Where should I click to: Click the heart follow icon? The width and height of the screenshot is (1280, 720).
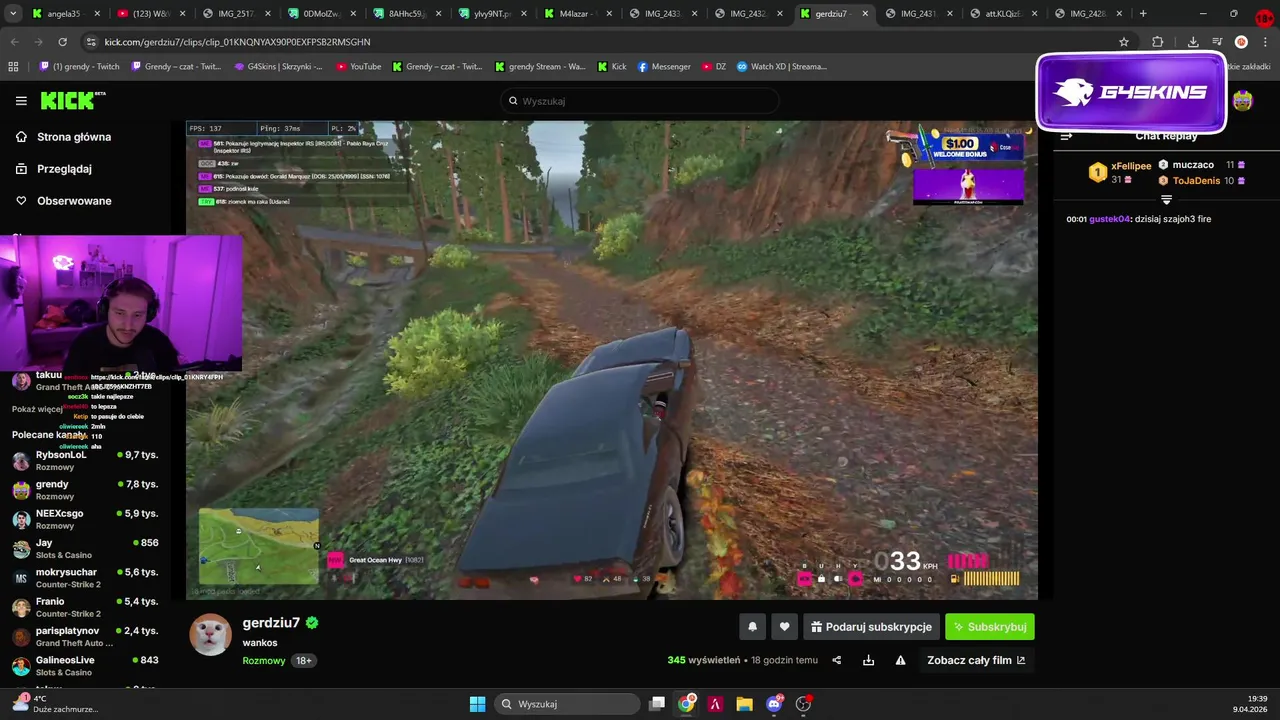(784, 627)
